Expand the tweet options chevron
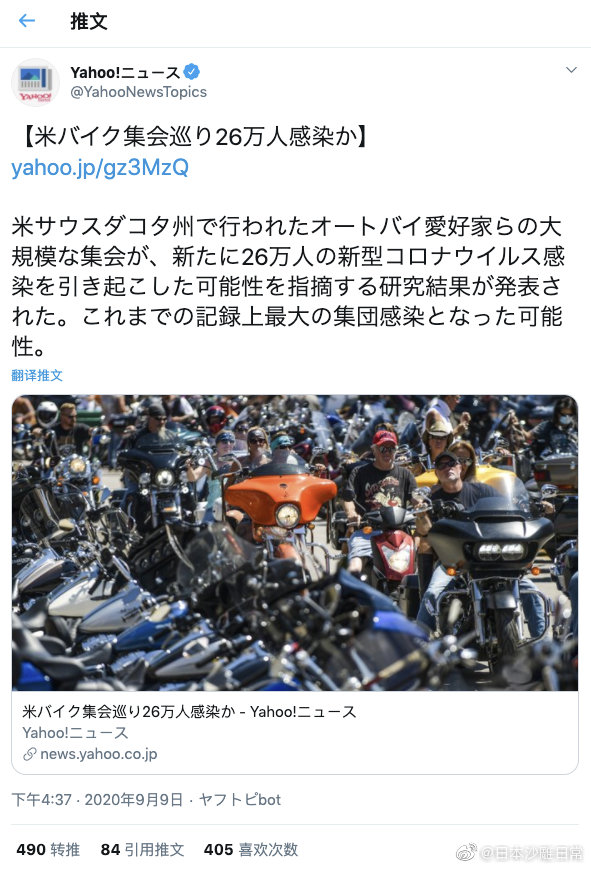This screenshot has width=591, height=869. click(571, 70)
